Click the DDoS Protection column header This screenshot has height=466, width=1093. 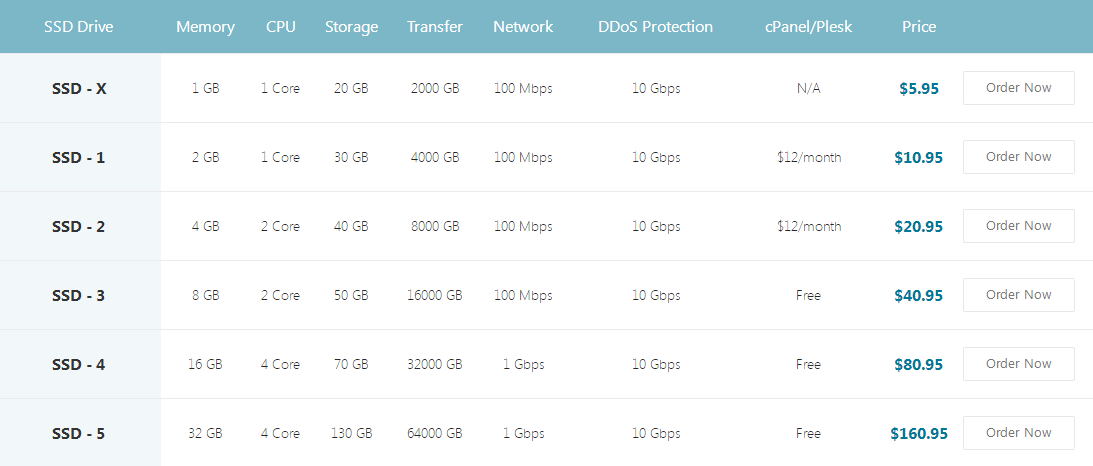click(x=656, y=27)
